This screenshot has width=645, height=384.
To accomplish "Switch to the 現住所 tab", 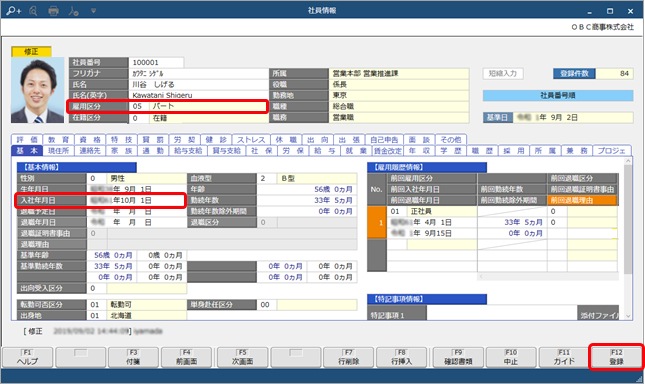I will tap(58, 151).
